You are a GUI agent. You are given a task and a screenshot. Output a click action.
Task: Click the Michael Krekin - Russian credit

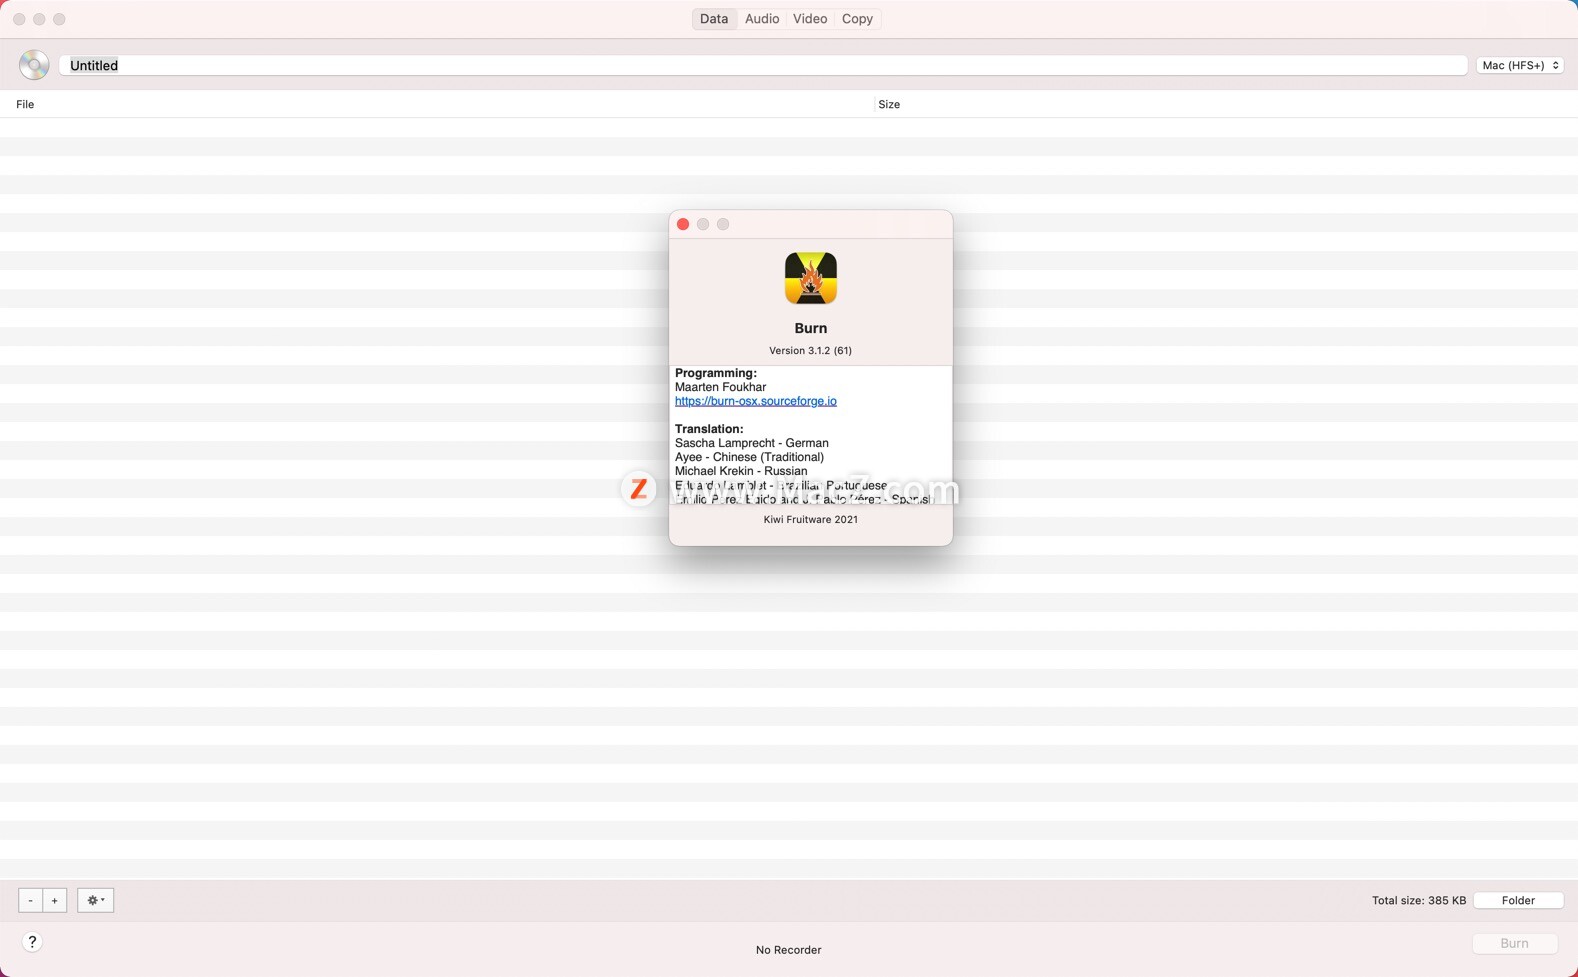(x=741, y=471)
